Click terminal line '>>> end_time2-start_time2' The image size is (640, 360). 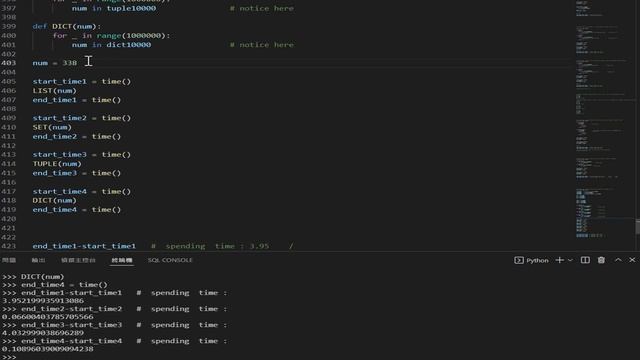click(x=62, y=309)
